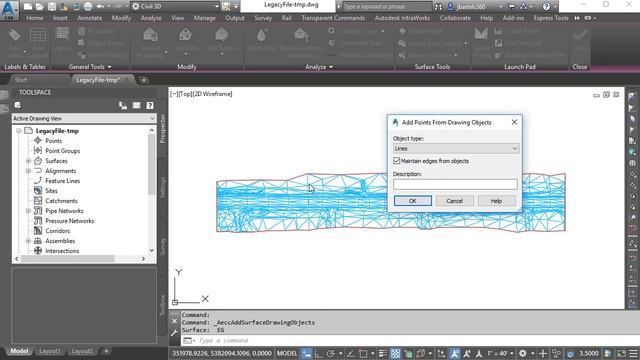
Task: Select Corridors in the tree
Action: (58, 231)
